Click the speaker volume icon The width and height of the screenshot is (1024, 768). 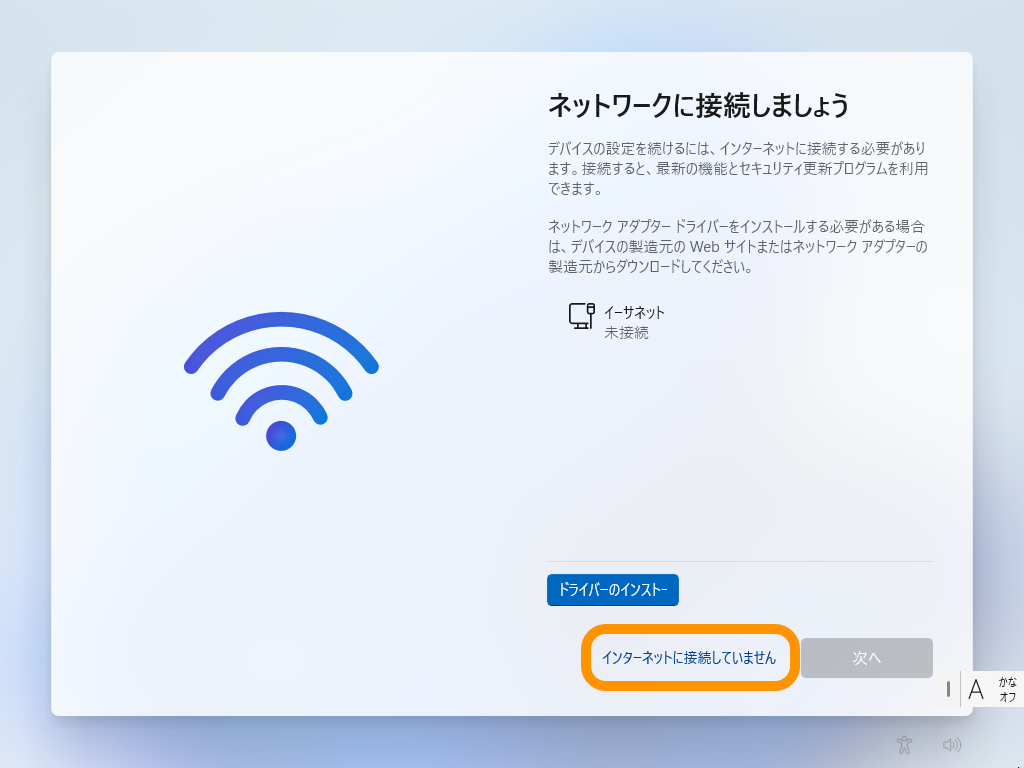point(952,744)
